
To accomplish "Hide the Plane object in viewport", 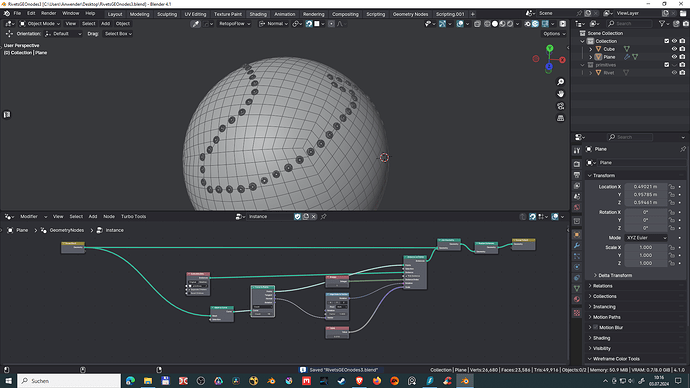I will click(674, 57).
